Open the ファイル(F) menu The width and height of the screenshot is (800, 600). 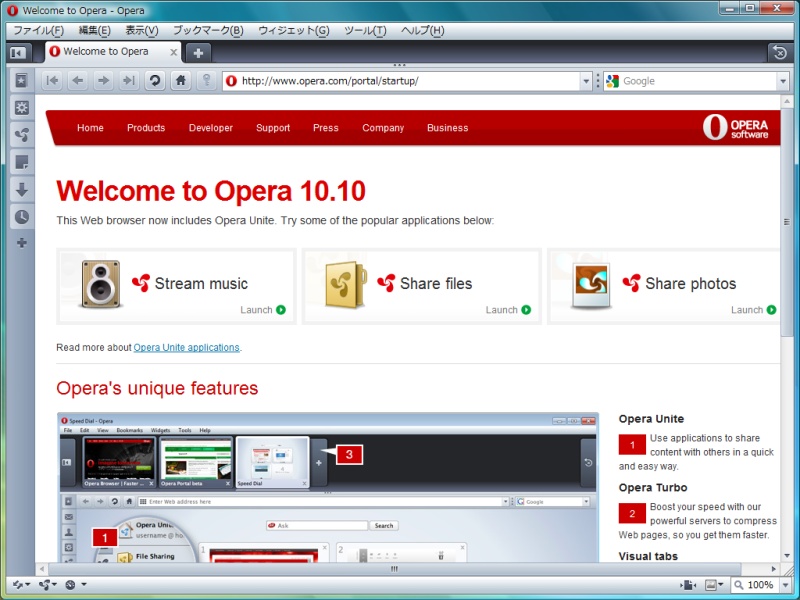pyautogui.click(x=38, y=31)
